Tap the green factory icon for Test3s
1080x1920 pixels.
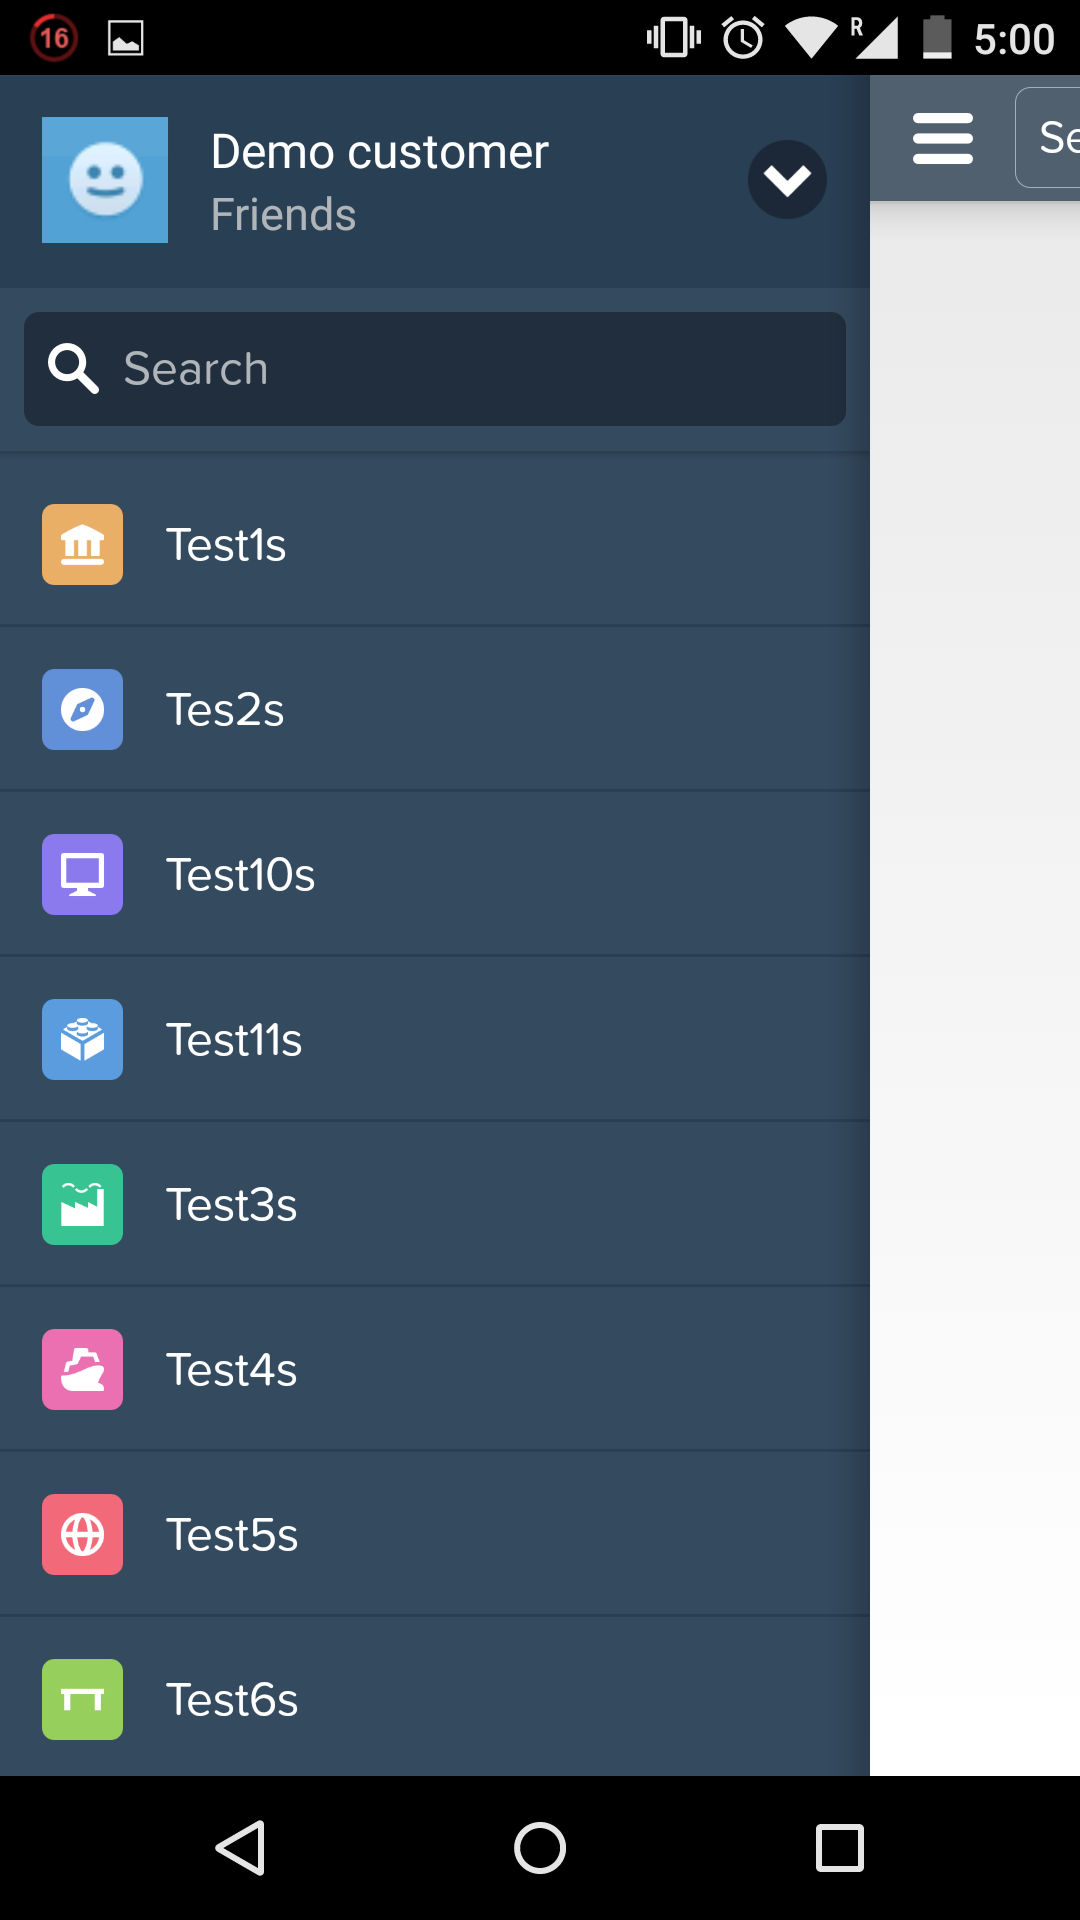click(x=82, y=1205)
